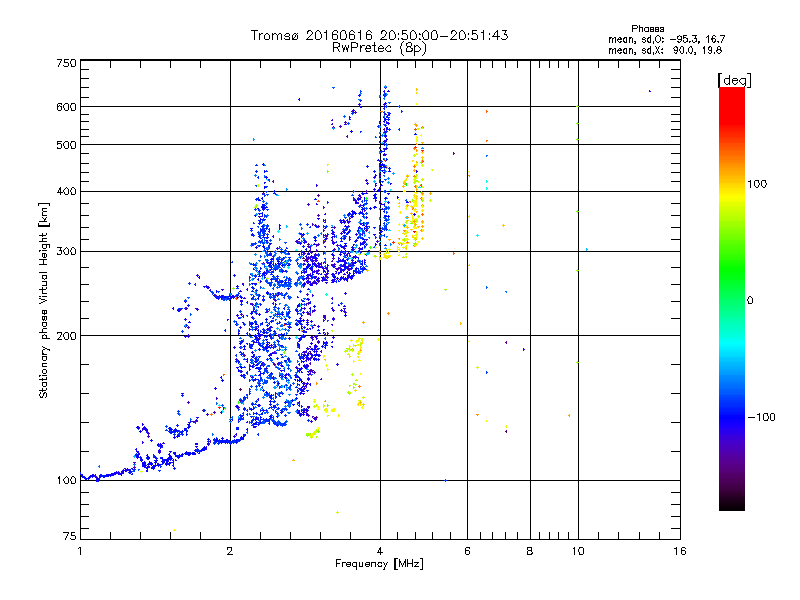Click the '-100' colorbar tick label
The image size is (800, 600).
click(761, 417)
